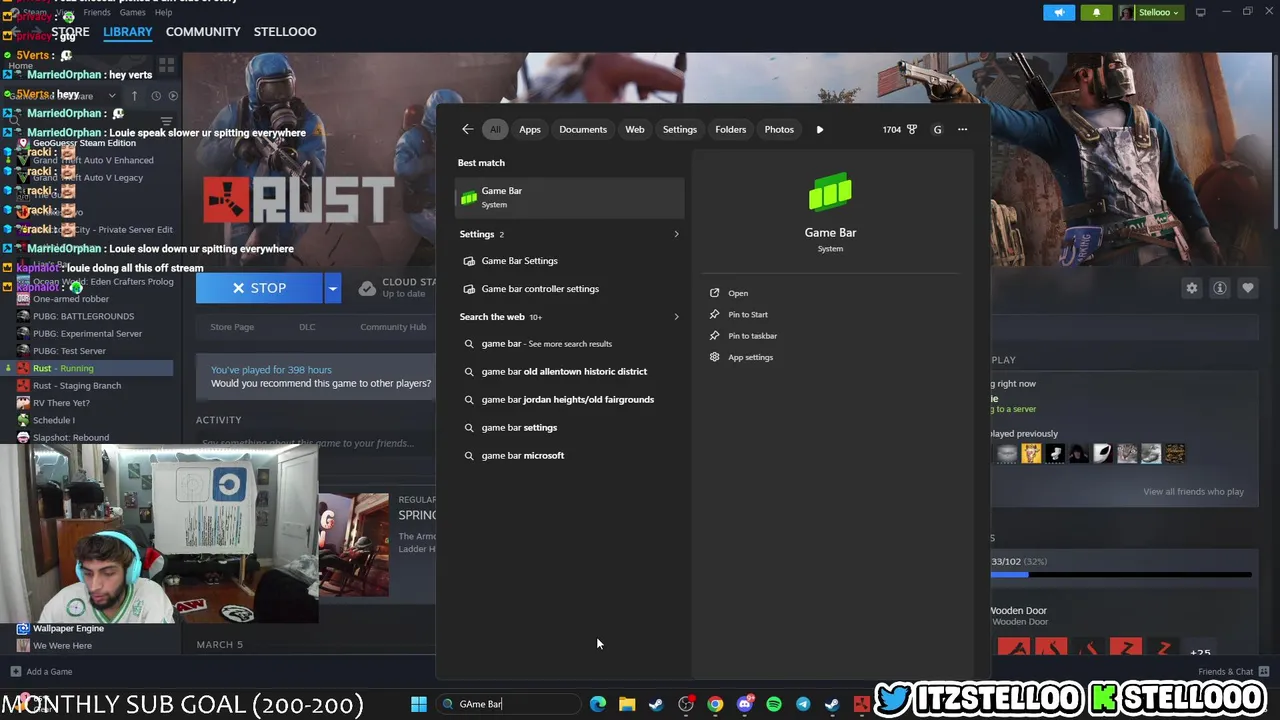The height and width of the screenshot is (720, 1280).
Task: Open library advanced filter icon
Action: [x=166, y=121]
